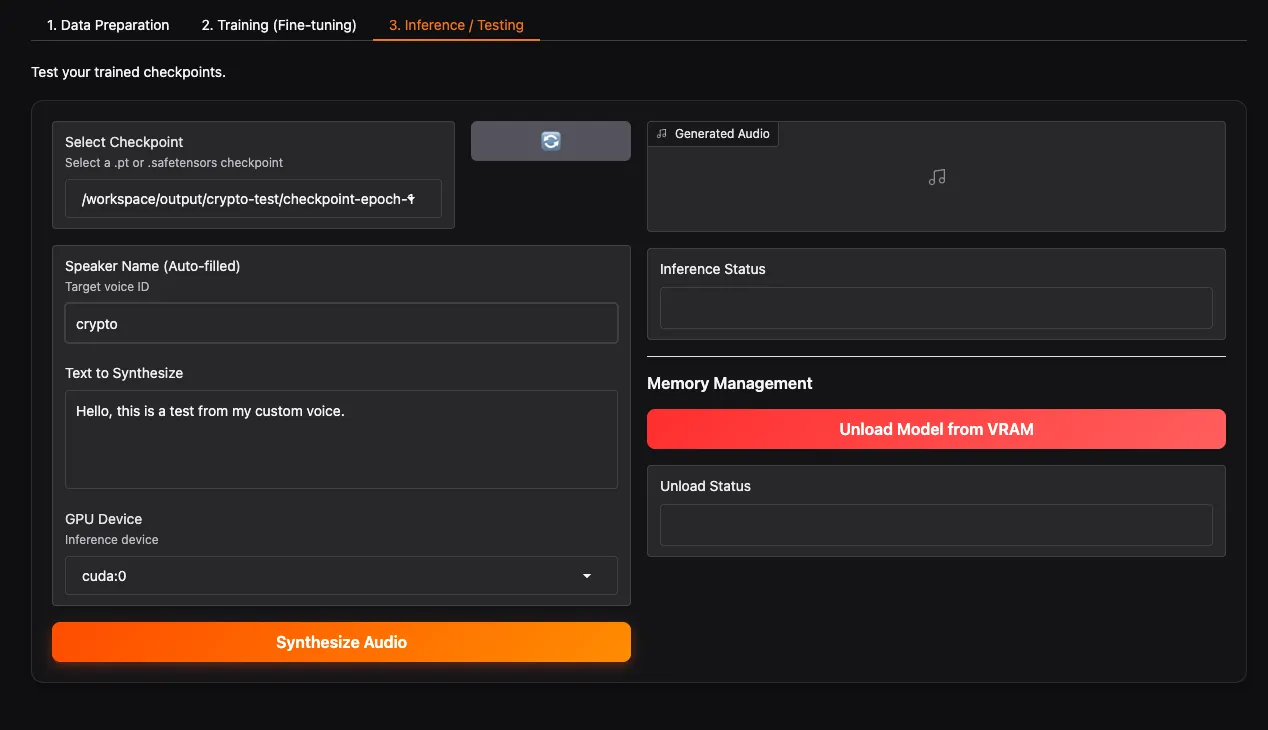Click the caret arrow in cuda:0 selector
Screen dimensions: 1268x730
[x=587, y=576]
